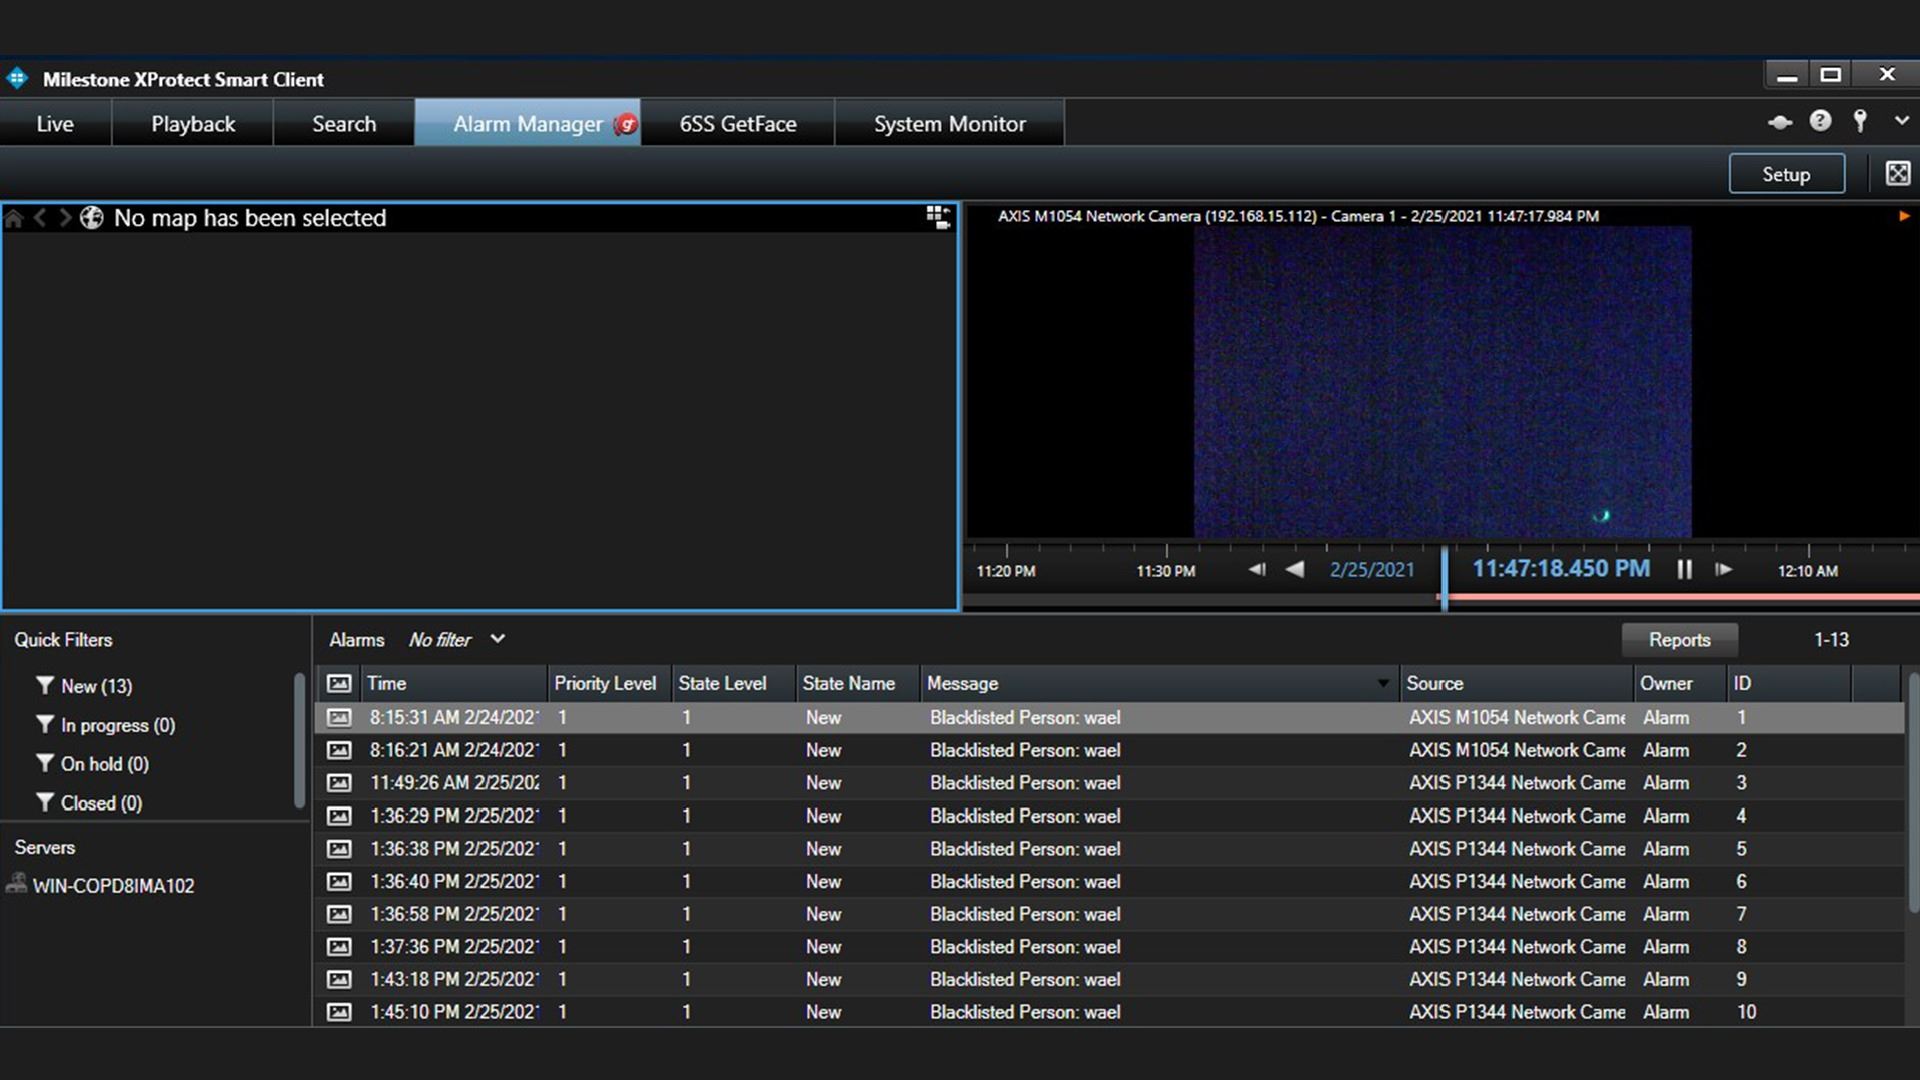Sort by Priority Level column
The width and height of the screenshot is (1920, 1080).
609,683
